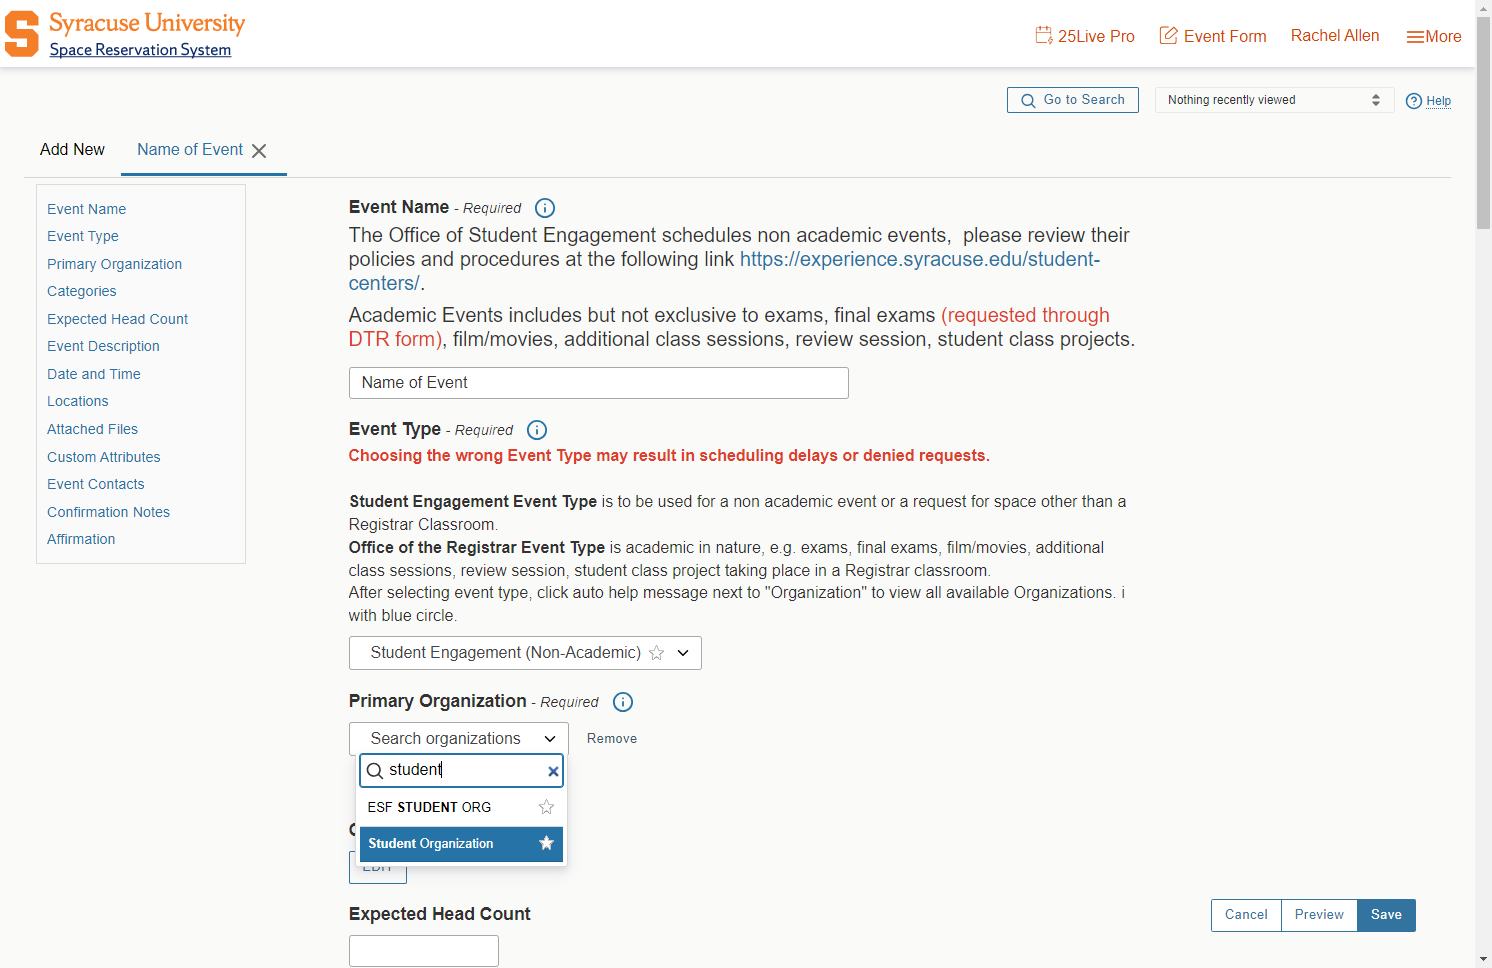Go to Custom Attributes section
The height and width of the screenshot is (968, 1492).
tap(103, 457)
